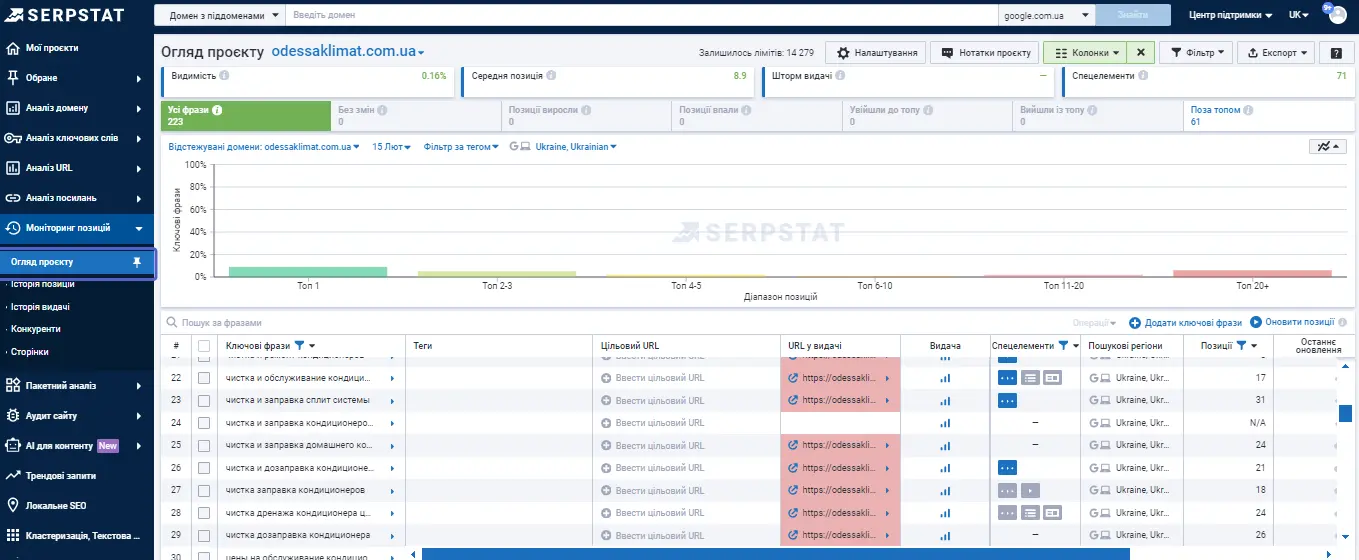
Task: Click the vertical table scrollbar thumb
Action: (x=1346, y=413)
